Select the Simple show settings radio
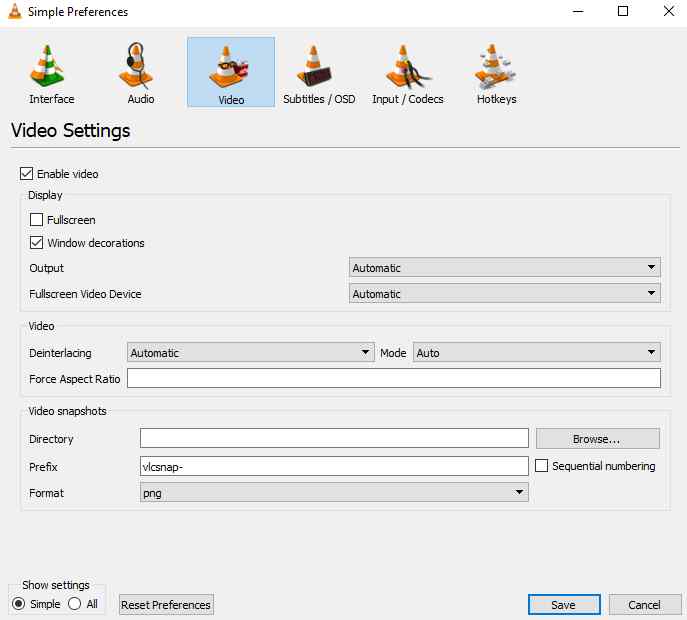 pos(18,604)
